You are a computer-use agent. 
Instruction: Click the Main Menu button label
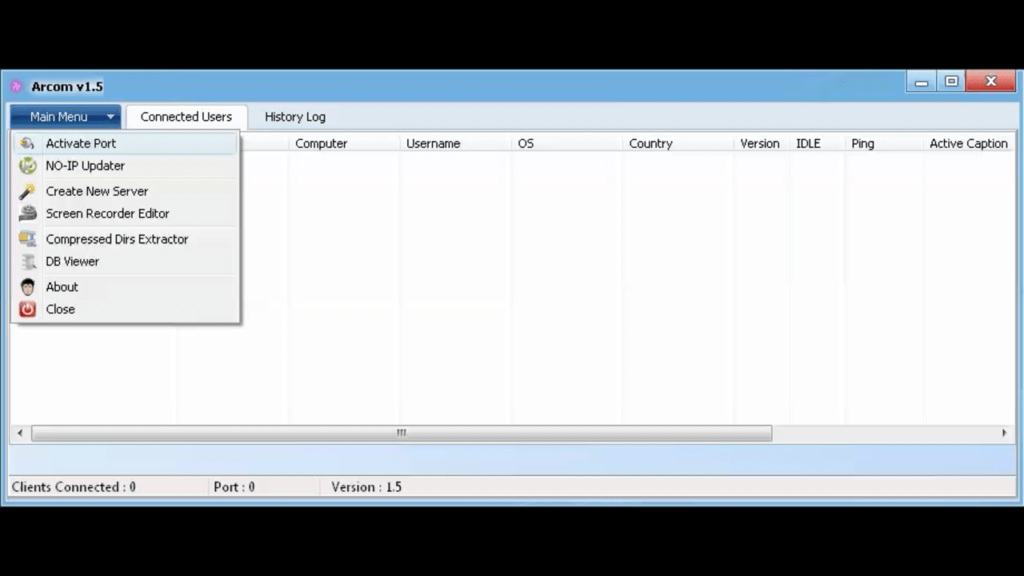point(59,117)
